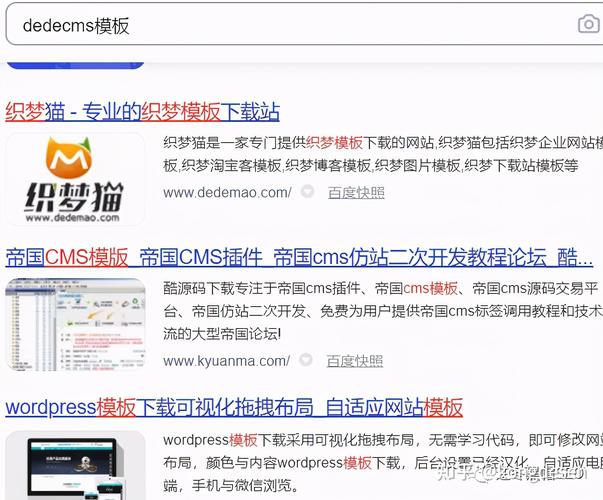Open 百度快照 for the kyuanma result

[355, 361]
